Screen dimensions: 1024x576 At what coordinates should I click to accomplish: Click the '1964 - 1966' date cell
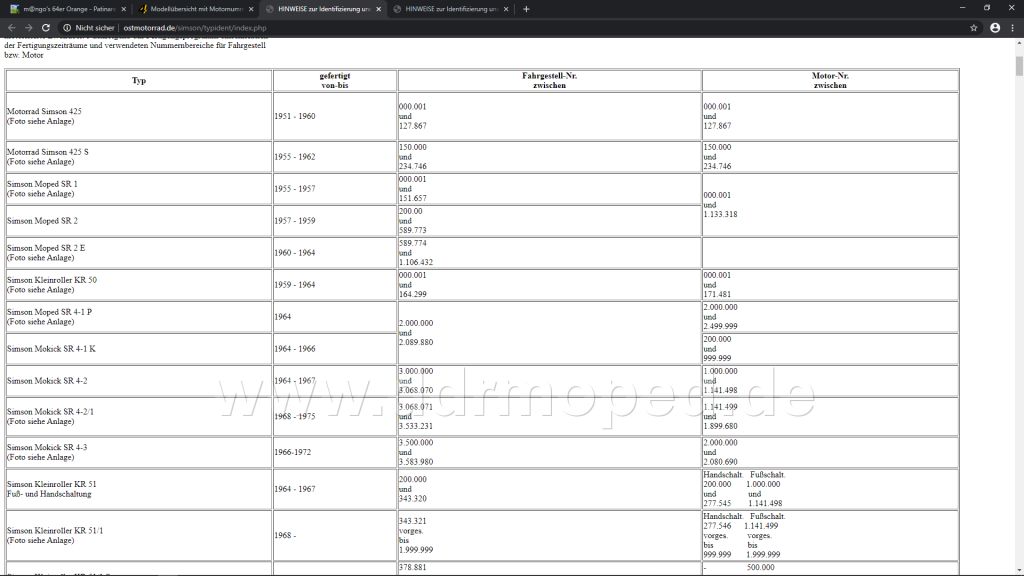[334, 349]
